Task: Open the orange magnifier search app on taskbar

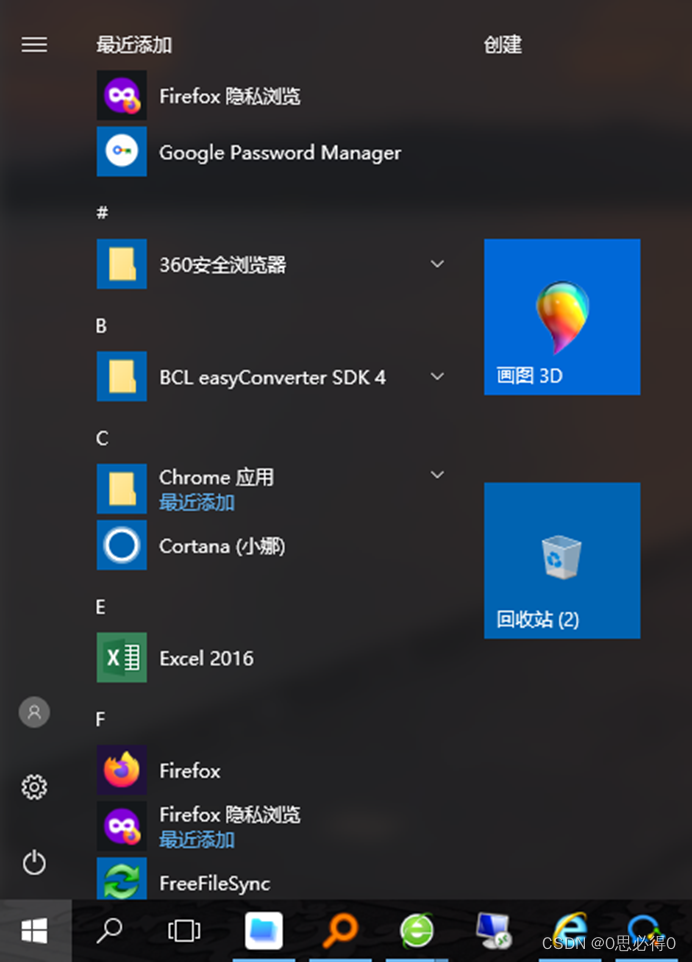Action: (340, 931)
